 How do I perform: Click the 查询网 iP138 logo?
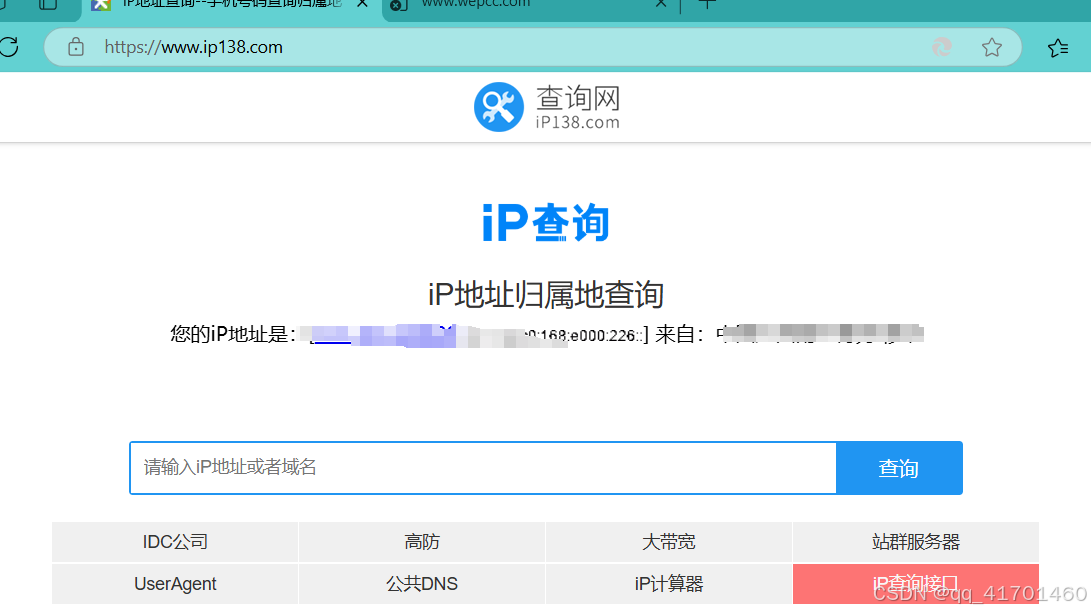(x=546, y=106)
